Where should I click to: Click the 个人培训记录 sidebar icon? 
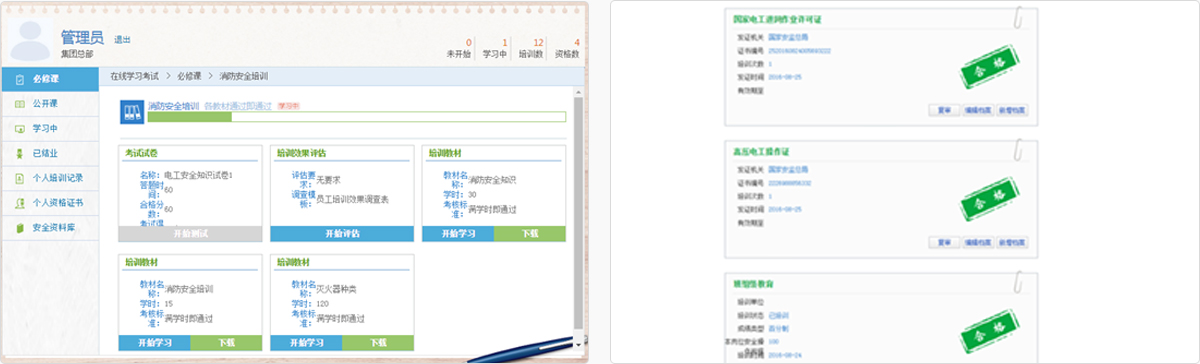pyautogui.click(x=20, y=178)
